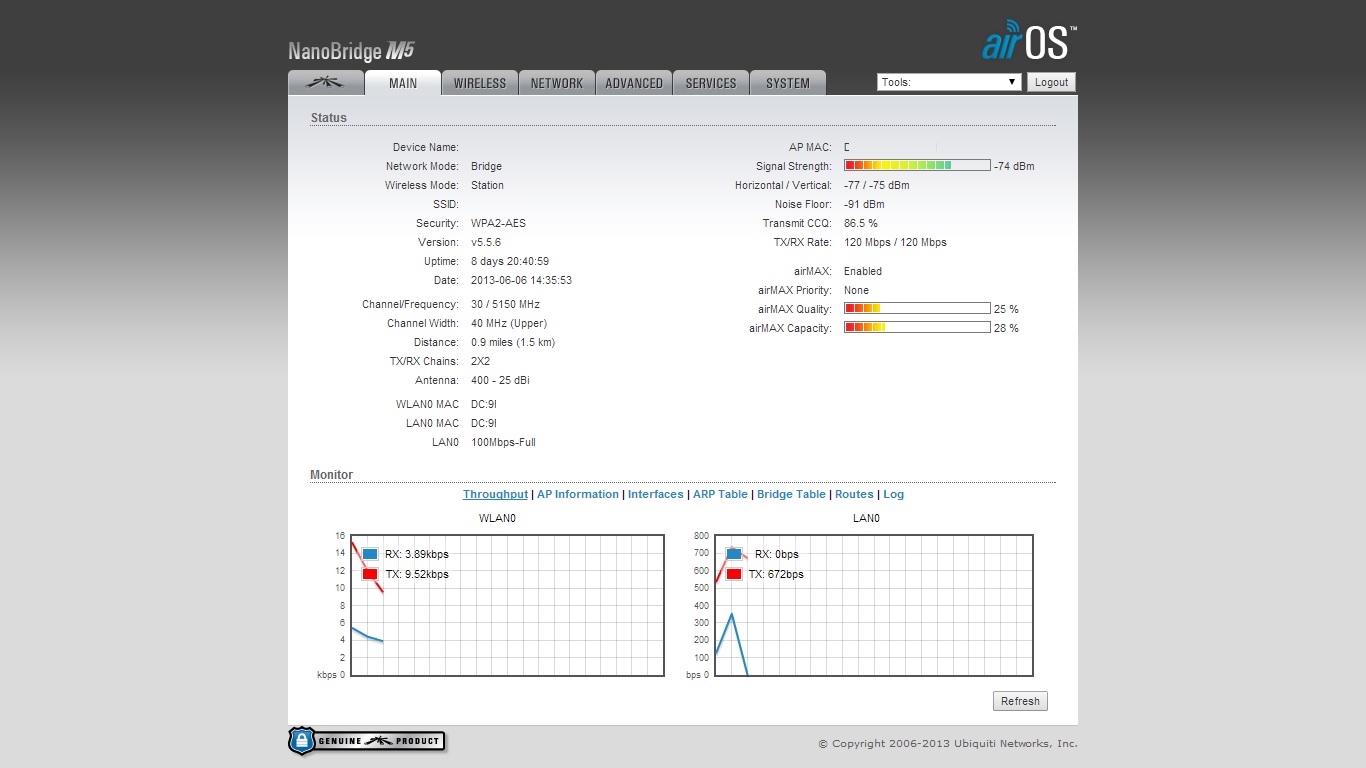Screen dimensions: 1366x768
Task: Open the Bridge Table link
Action: click(x=791, y=494)
